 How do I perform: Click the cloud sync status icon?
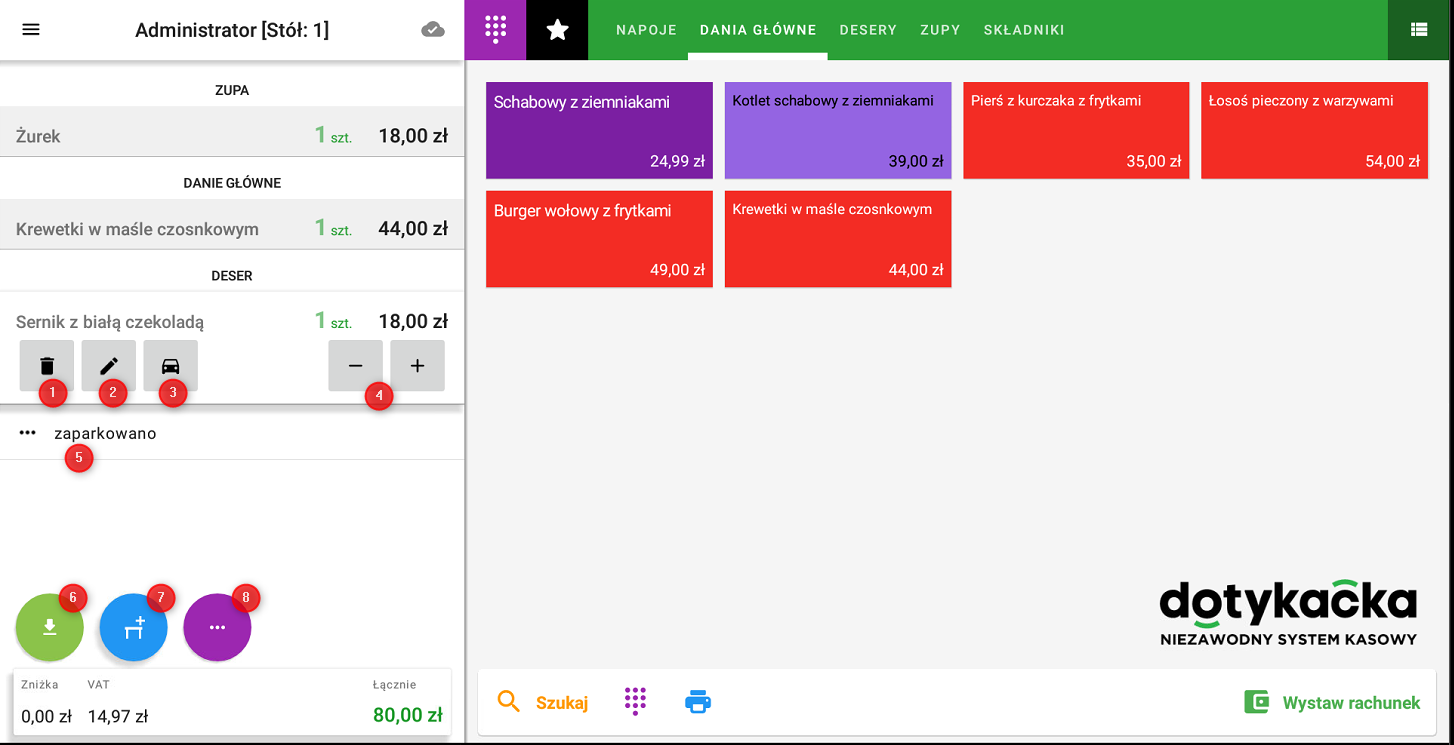point(433,30)
